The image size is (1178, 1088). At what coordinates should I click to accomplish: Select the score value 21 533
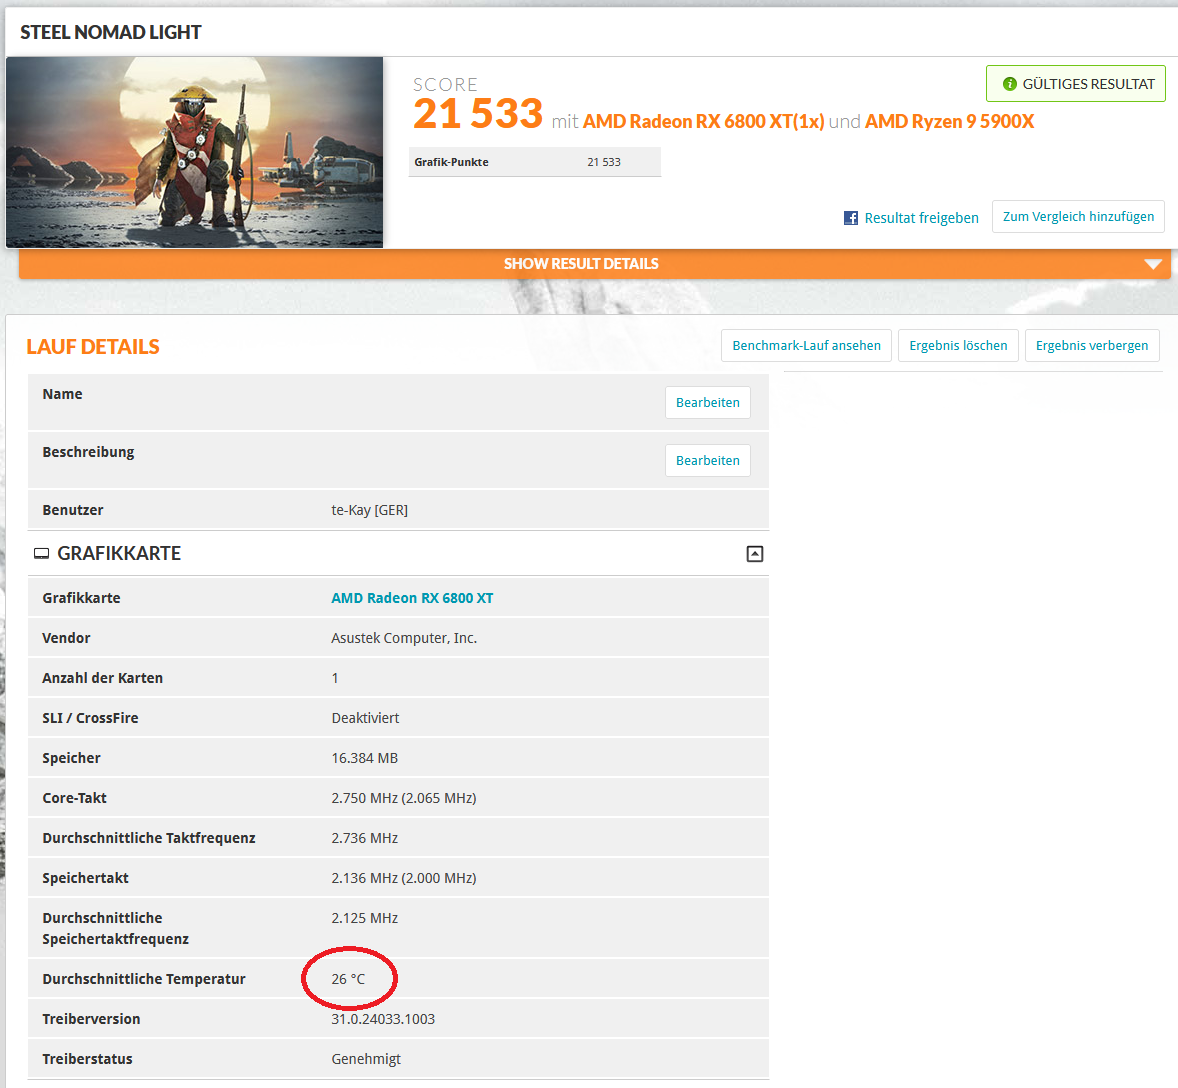point(478,114)
